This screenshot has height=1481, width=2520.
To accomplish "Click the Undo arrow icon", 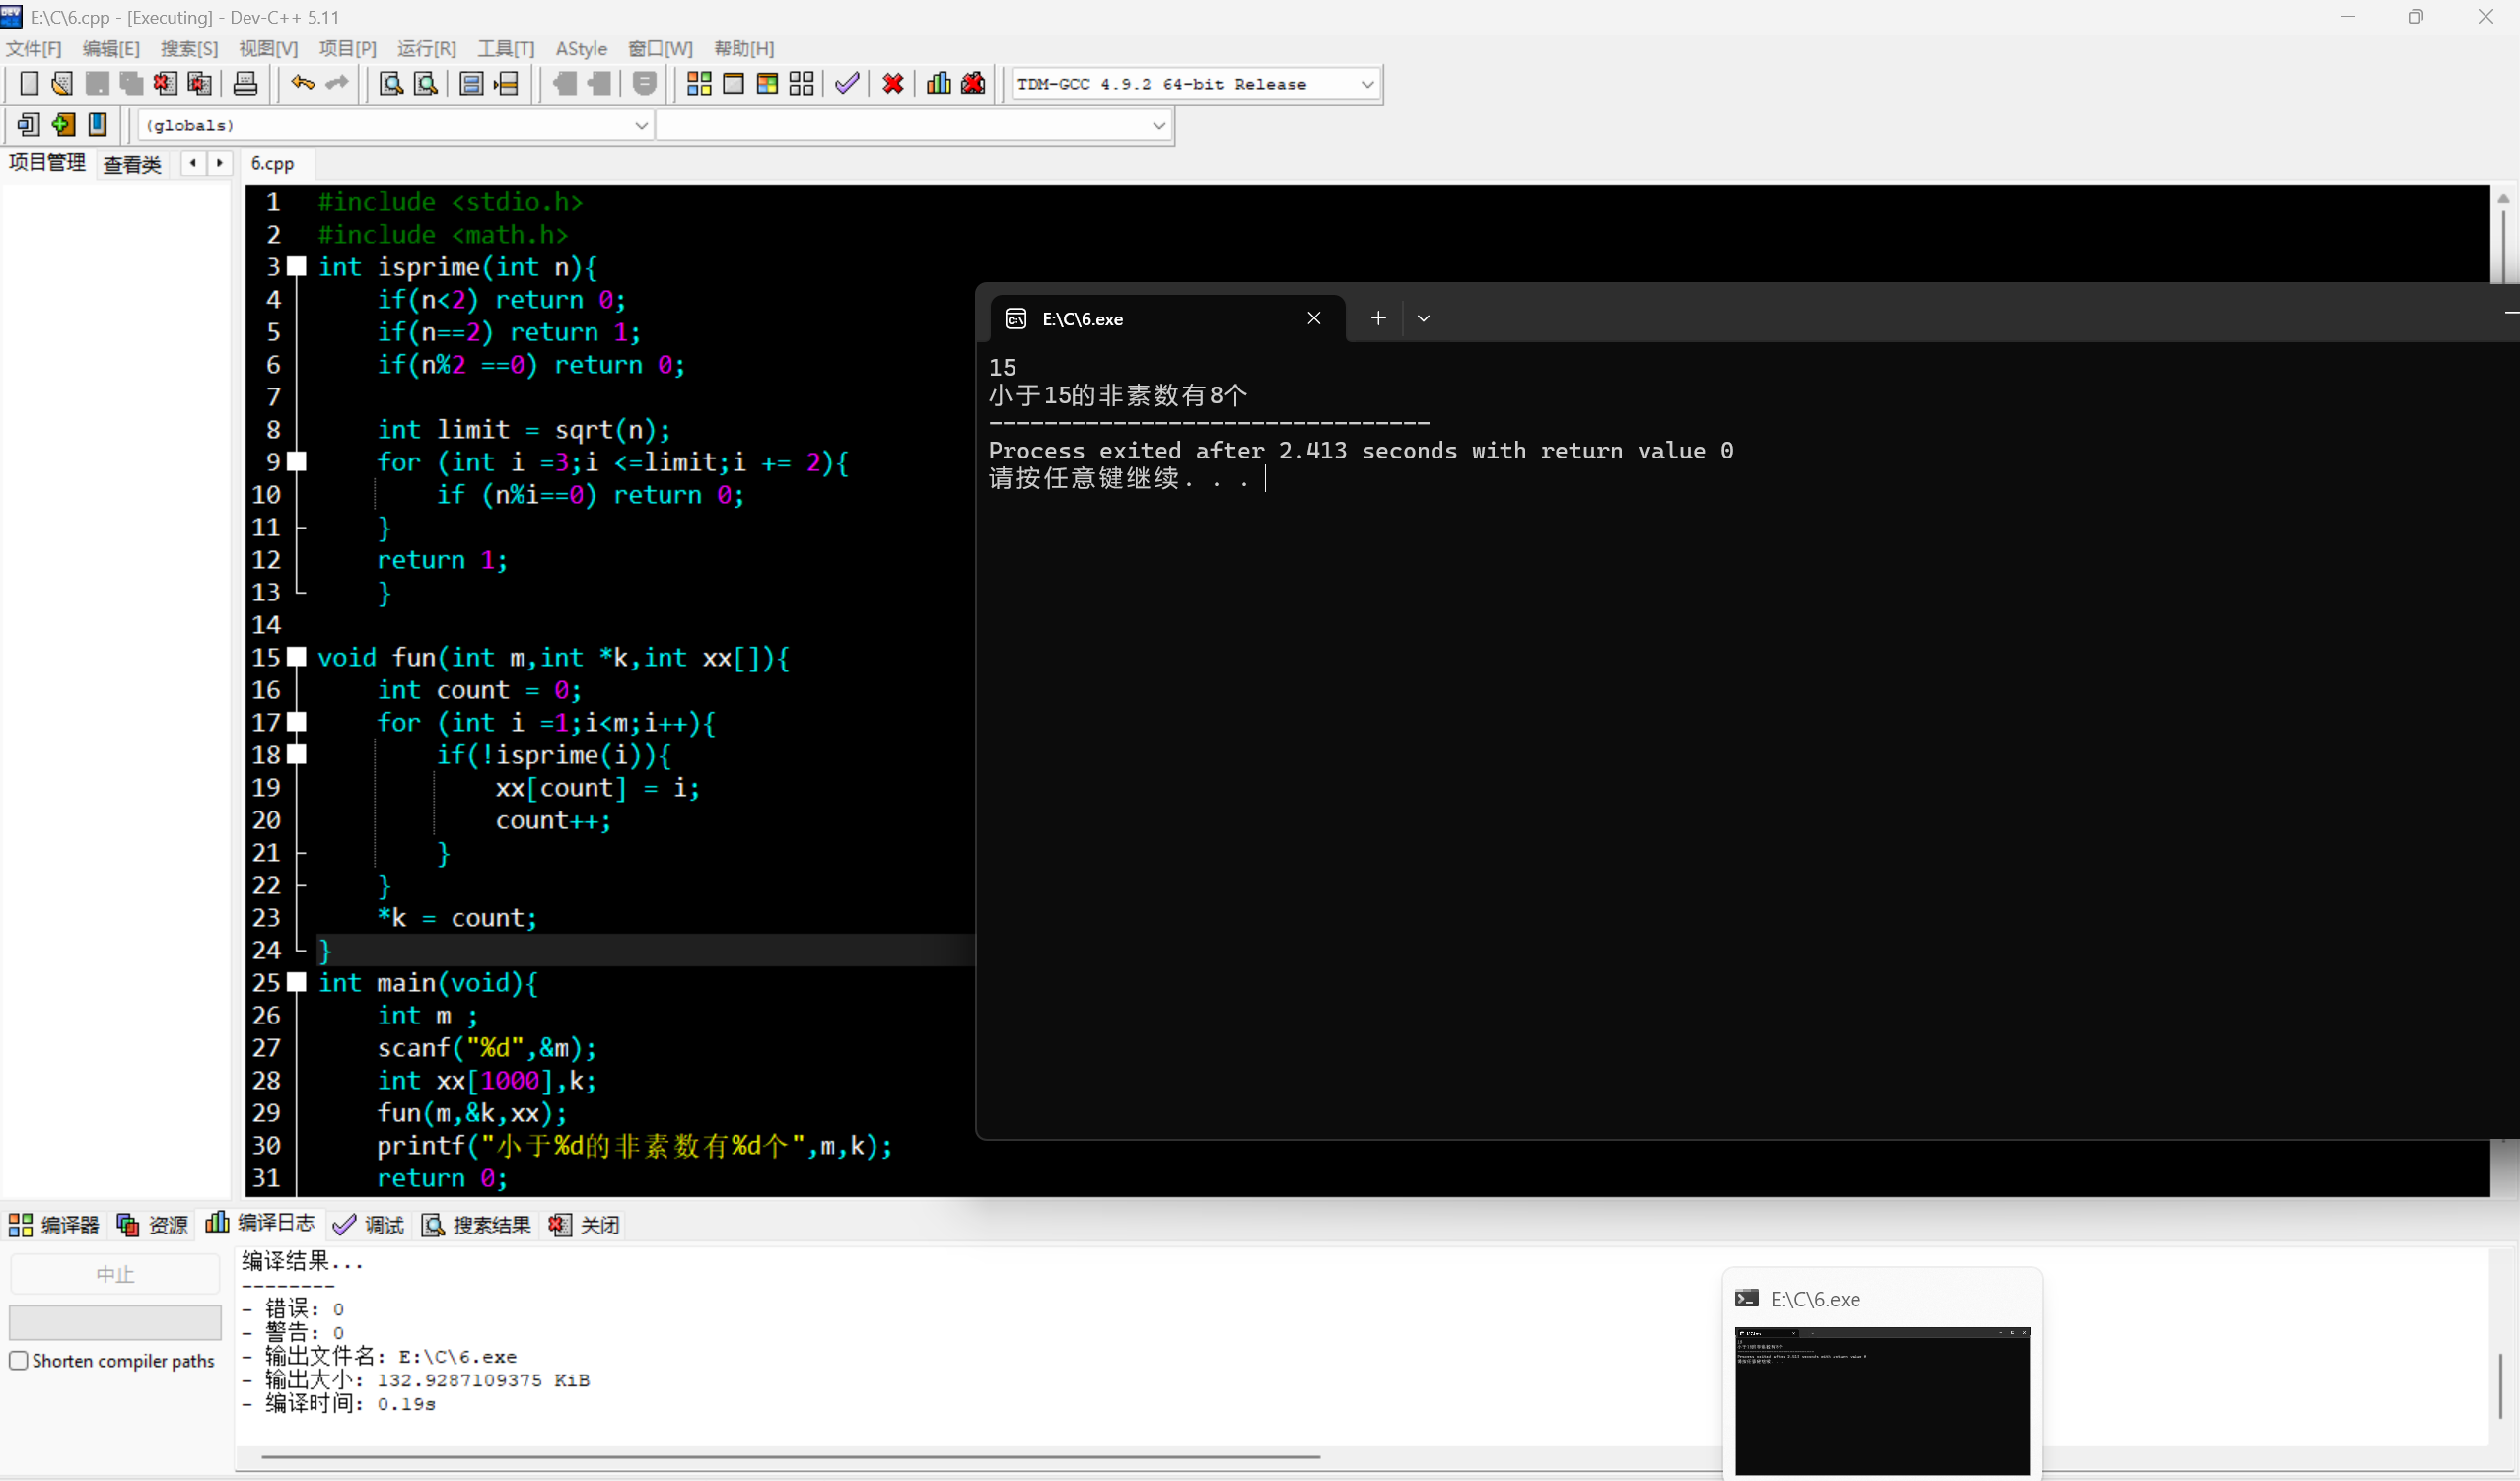I will (302, 84).
